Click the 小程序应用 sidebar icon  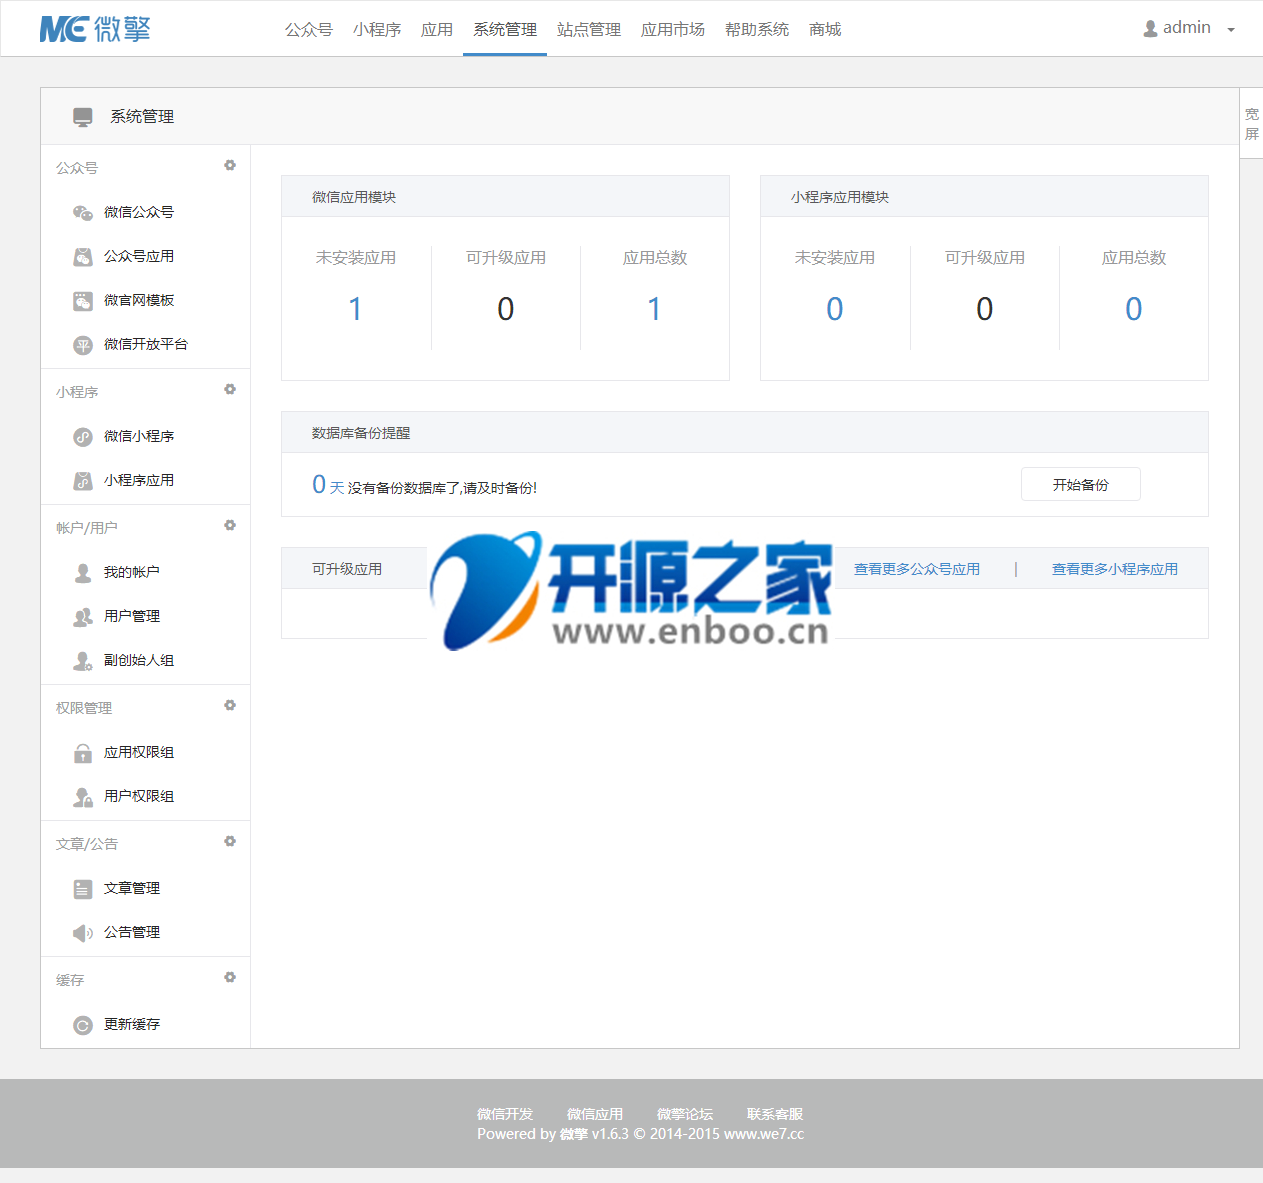point(83,481)
